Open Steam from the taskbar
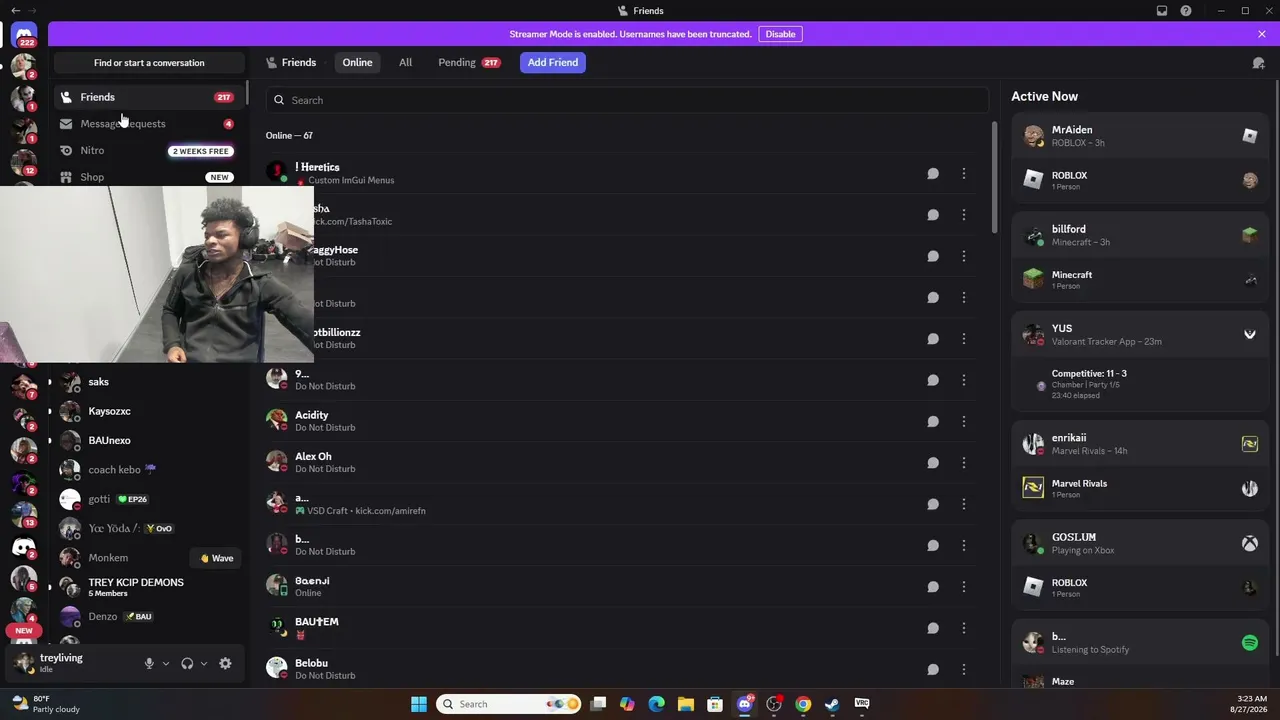This screenshot has width=1280, height=720. (x=832, y=704)
